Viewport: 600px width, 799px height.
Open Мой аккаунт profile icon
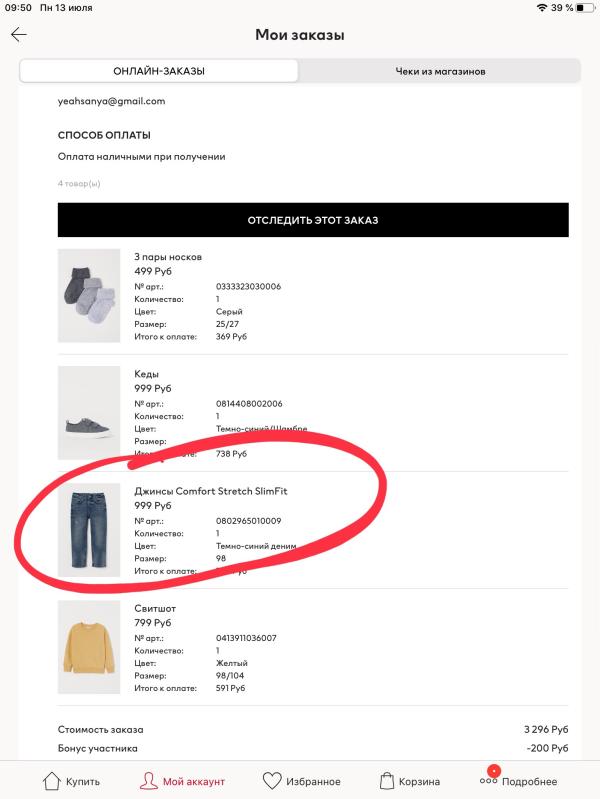tap(150, 781)
